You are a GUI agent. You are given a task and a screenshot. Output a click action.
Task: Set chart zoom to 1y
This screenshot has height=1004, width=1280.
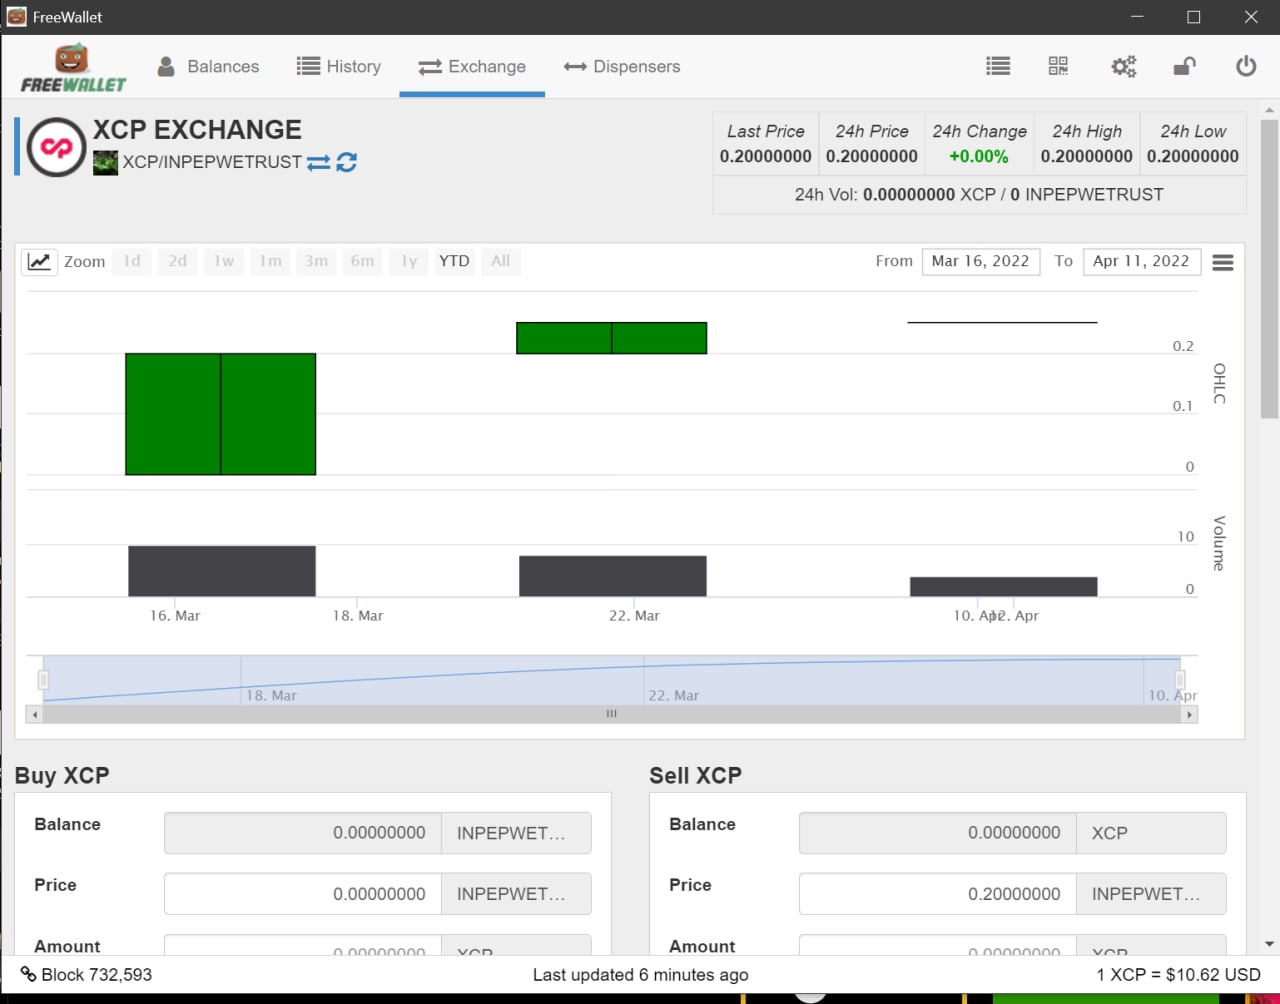coord(408,261)
